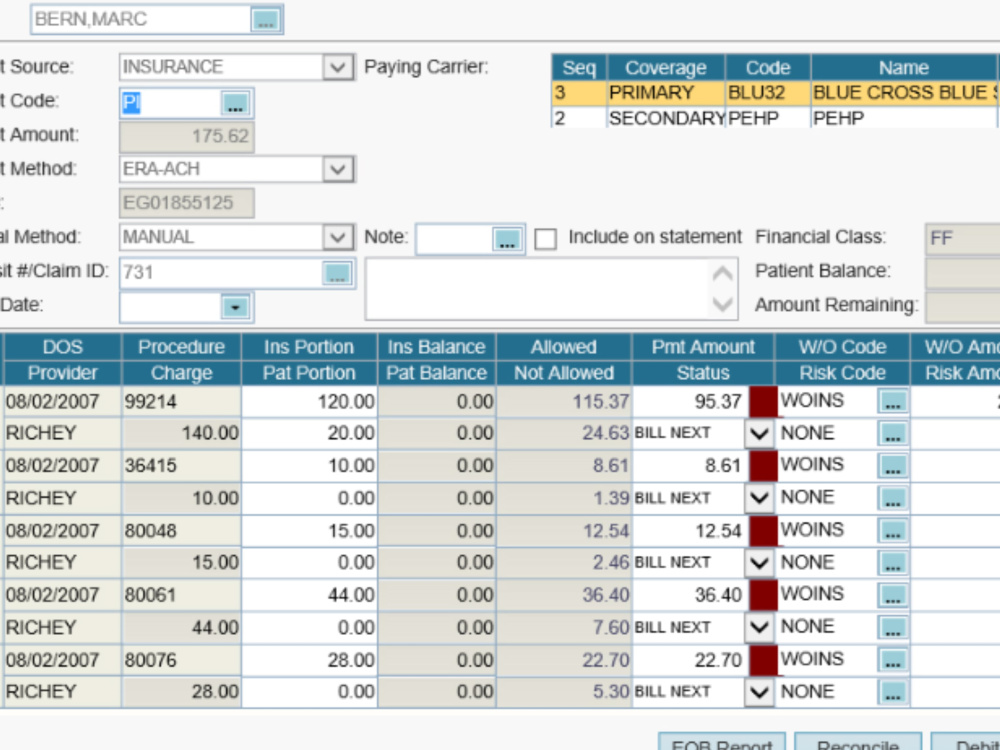Screen dimensions: 1000x750
Task: Open W/O code lookup for procedure 80076
Action: coord(892,659)
